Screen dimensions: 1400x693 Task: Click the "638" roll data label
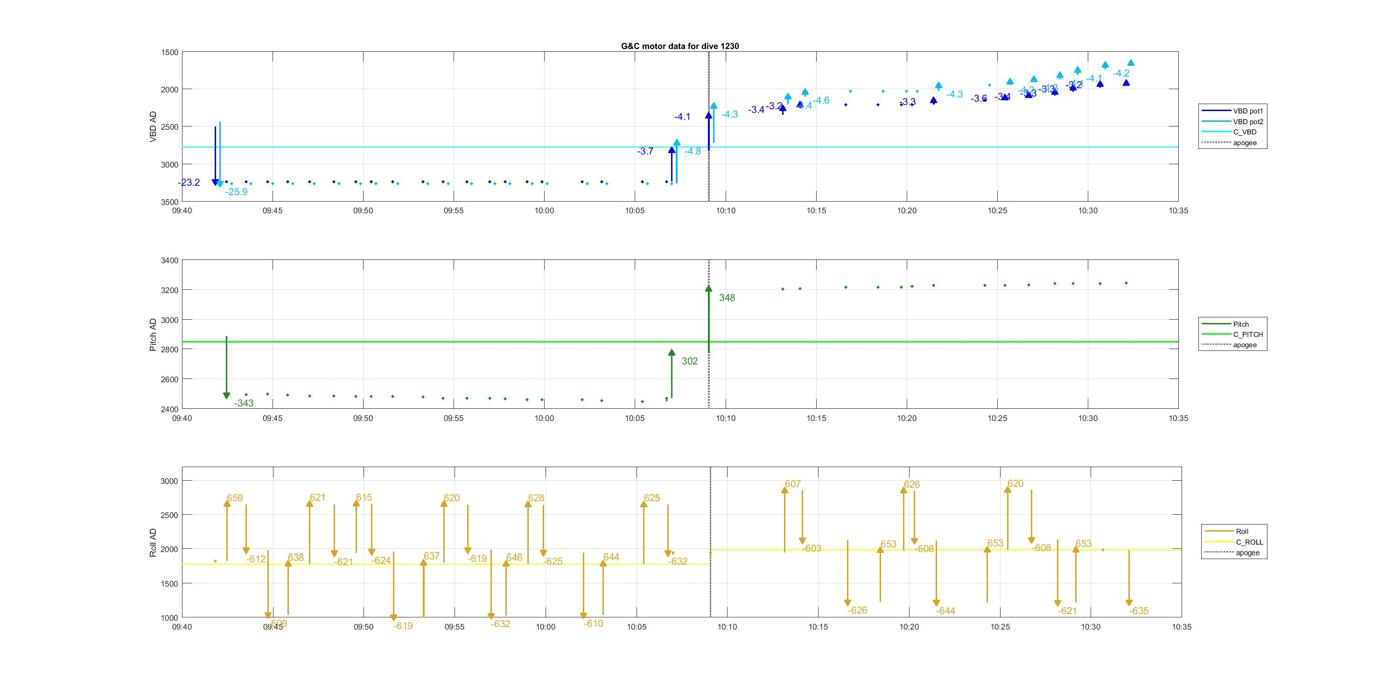(296, 558)
